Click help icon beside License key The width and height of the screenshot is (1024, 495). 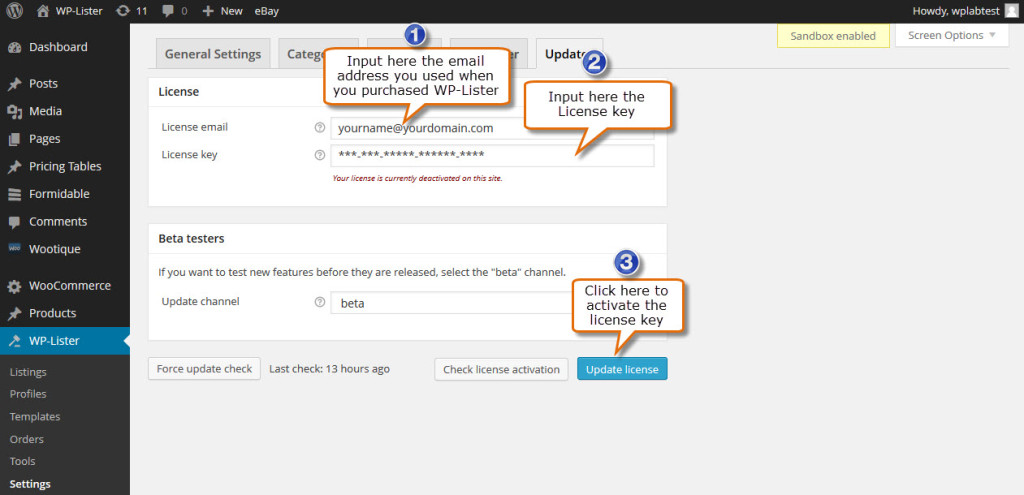click(319, 155)
